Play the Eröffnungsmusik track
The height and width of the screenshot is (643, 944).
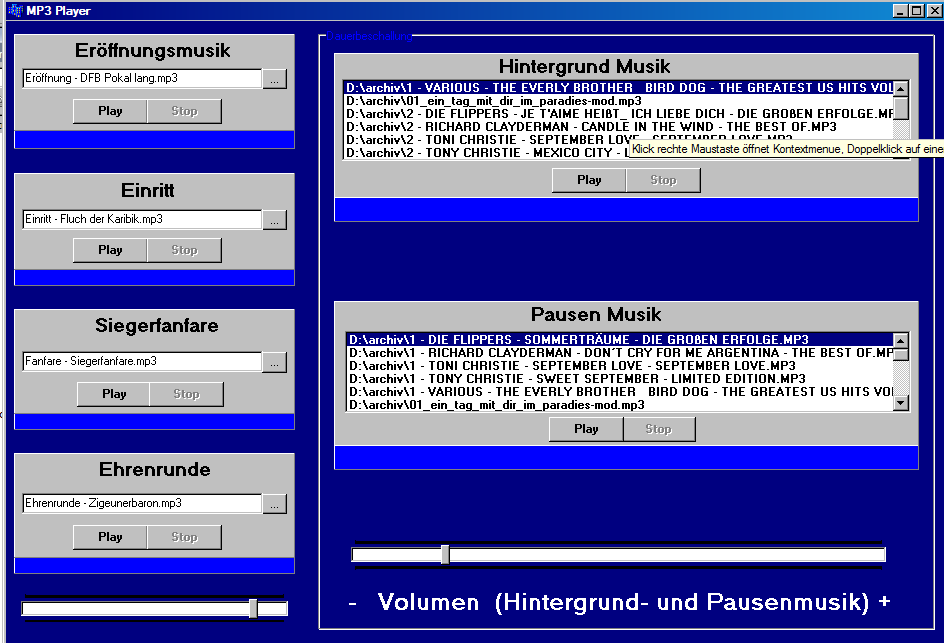(110, 111)
